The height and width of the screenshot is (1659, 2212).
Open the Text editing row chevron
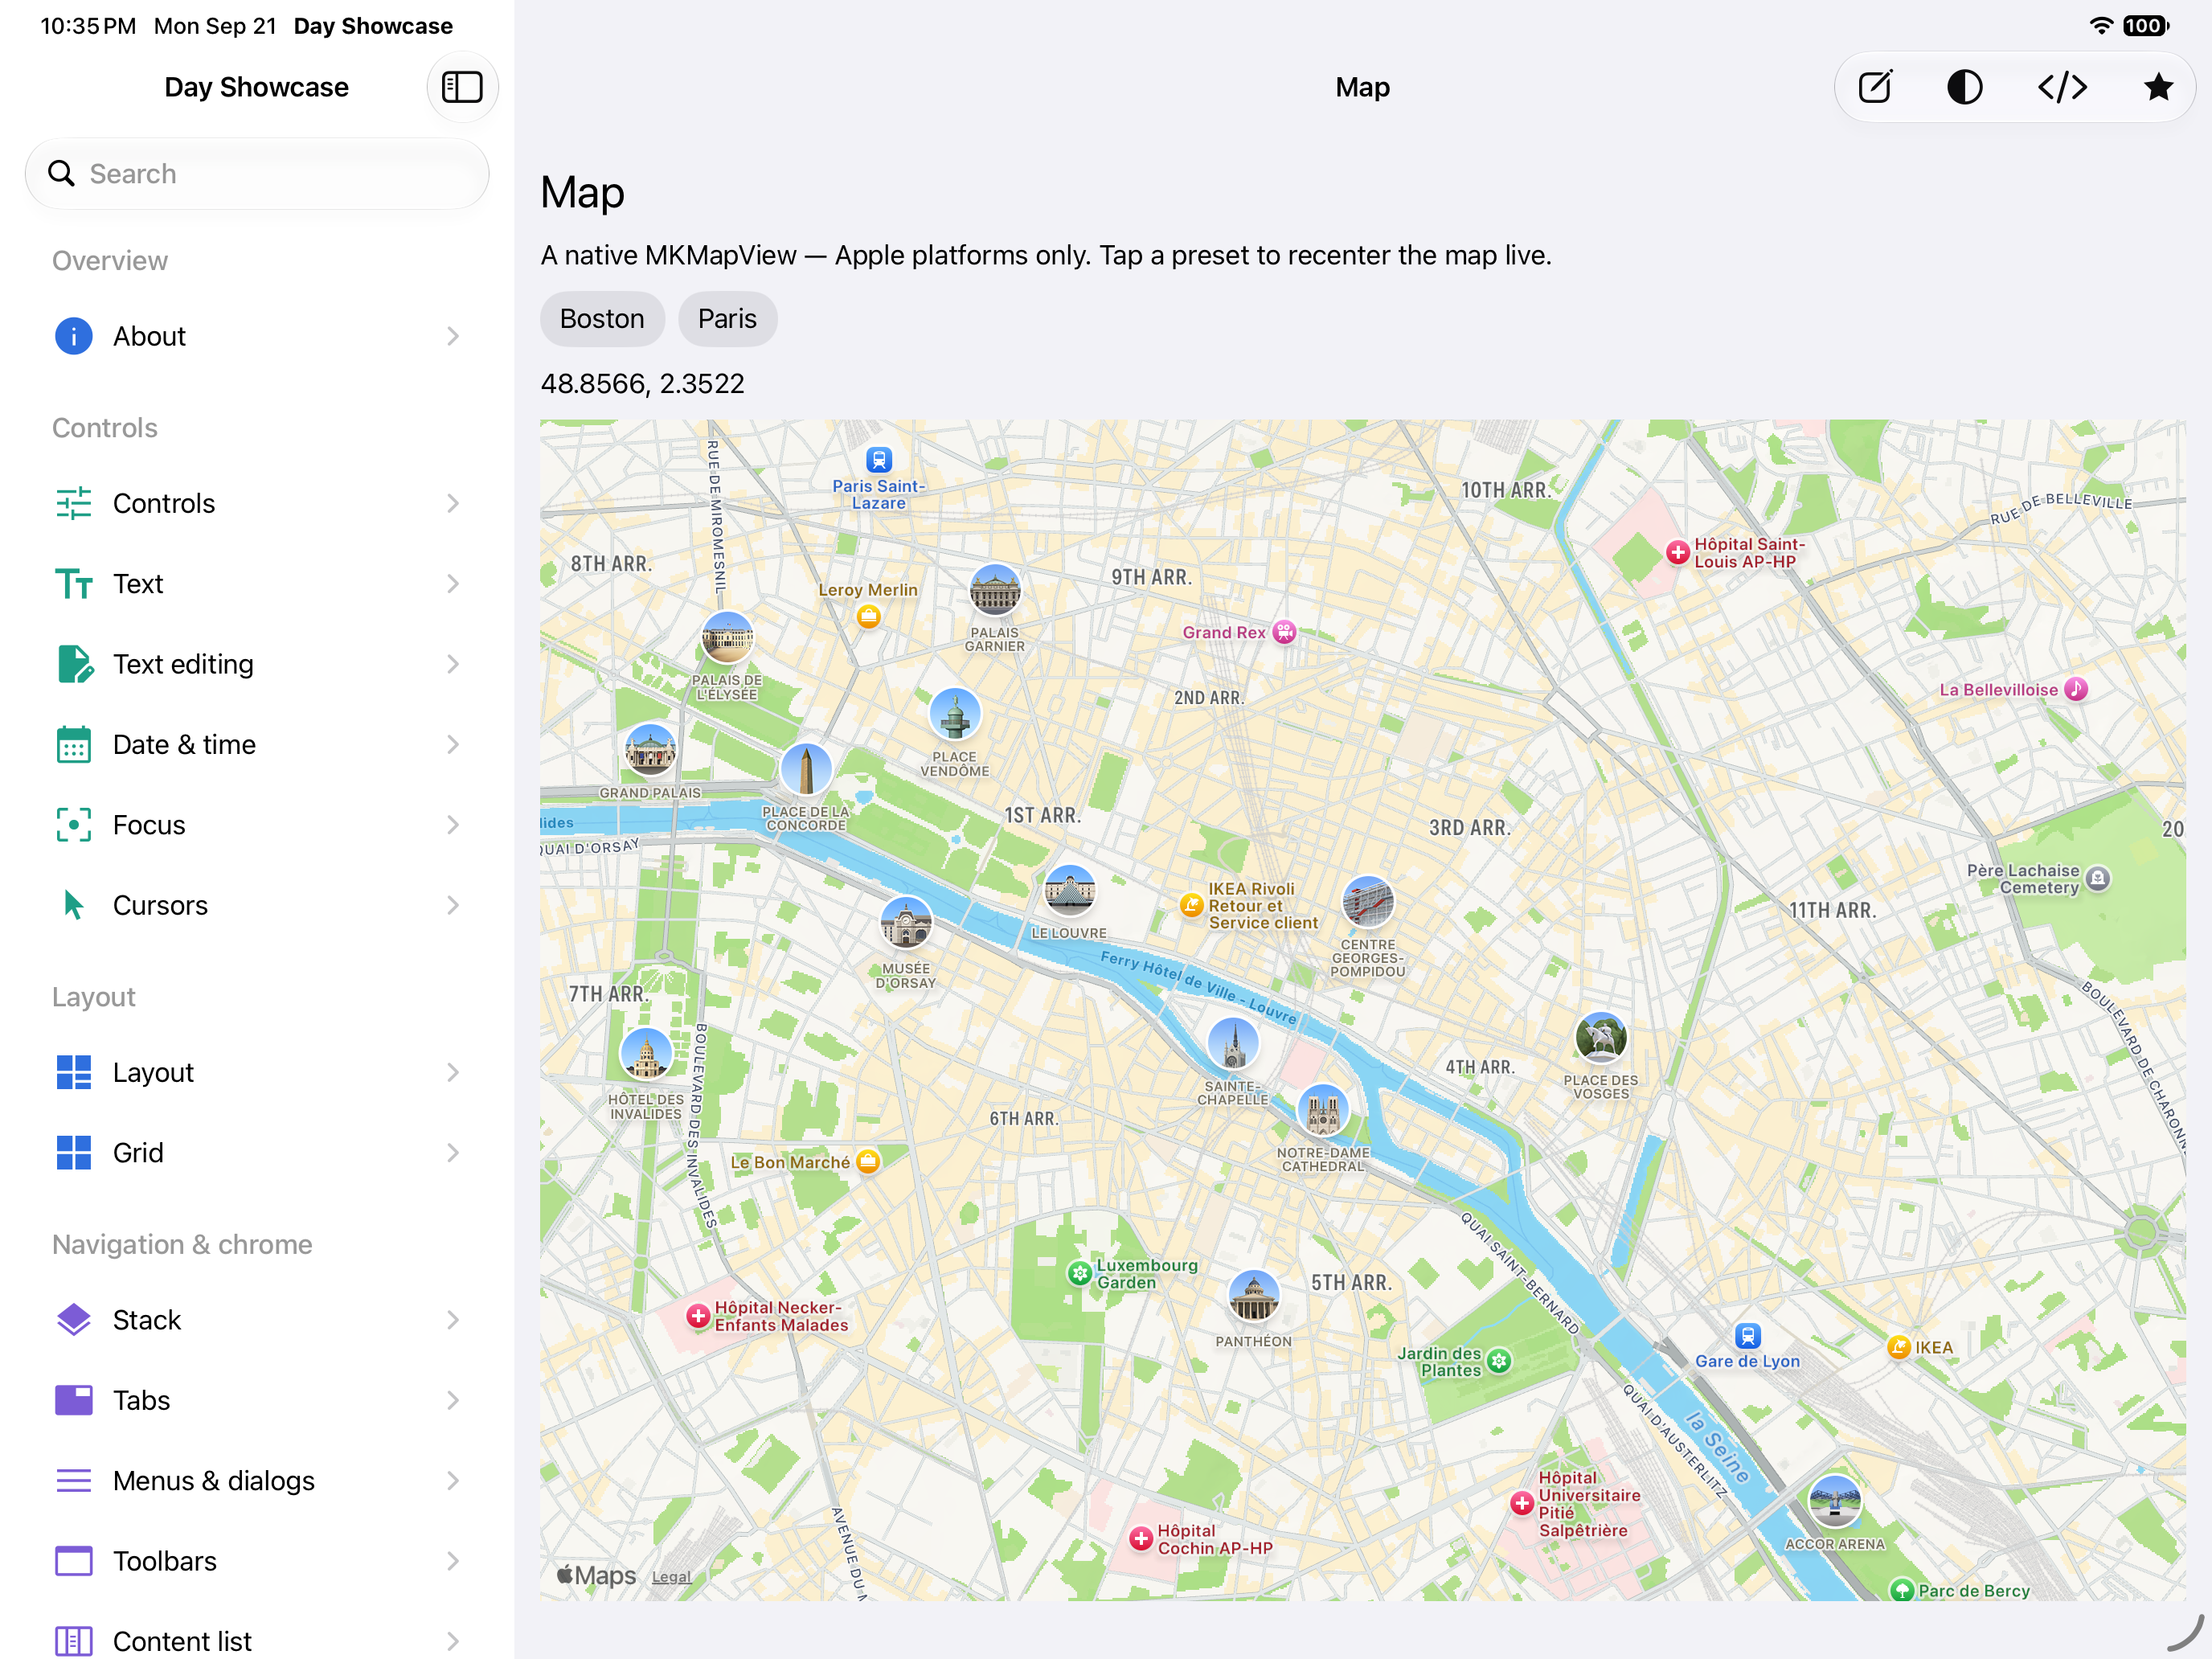[x=453, y=664]
